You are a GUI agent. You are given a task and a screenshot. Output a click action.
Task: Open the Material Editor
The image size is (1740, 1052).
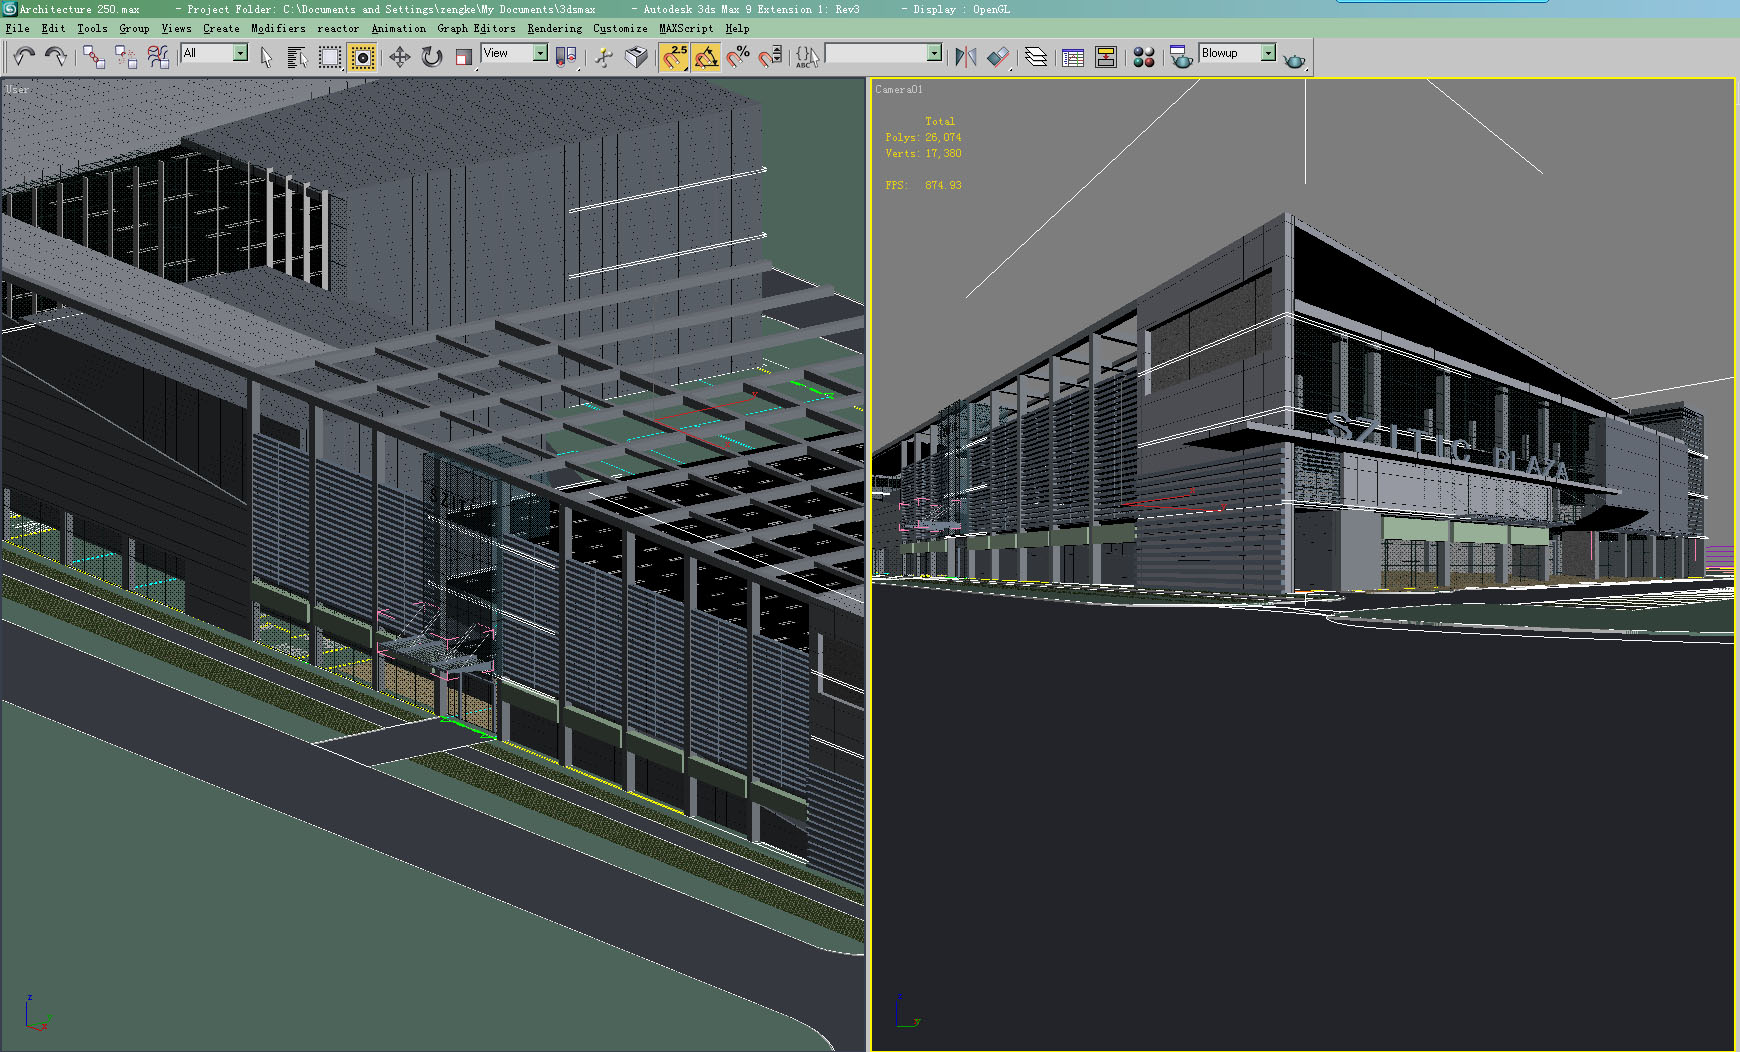(x=1145, y=57)
